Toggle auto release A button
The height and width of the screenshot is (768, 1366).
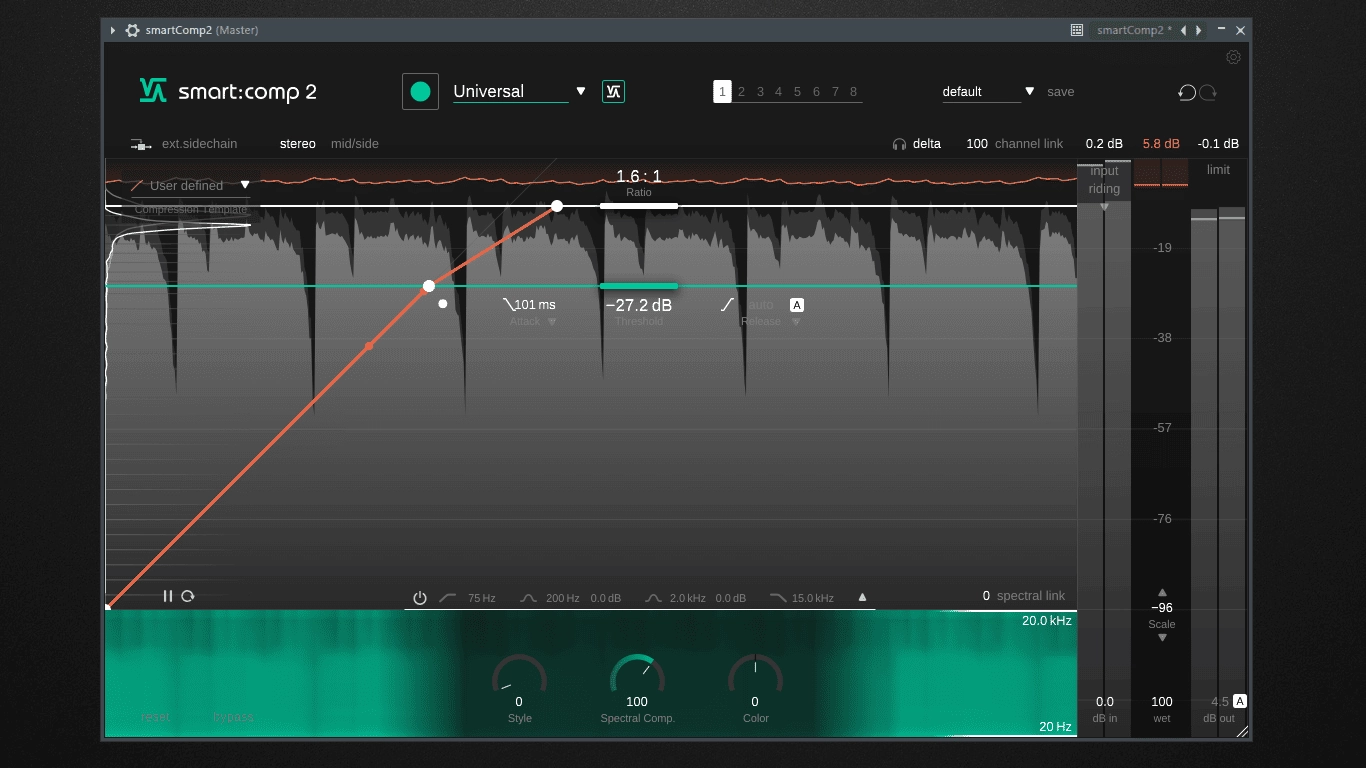[x=797, y=305]
